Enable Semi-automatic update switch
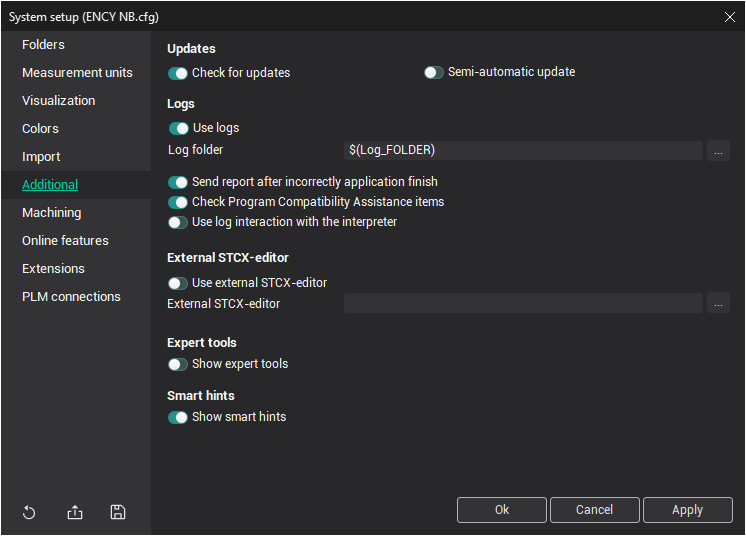The image size is (746, 536). (434, 73)
